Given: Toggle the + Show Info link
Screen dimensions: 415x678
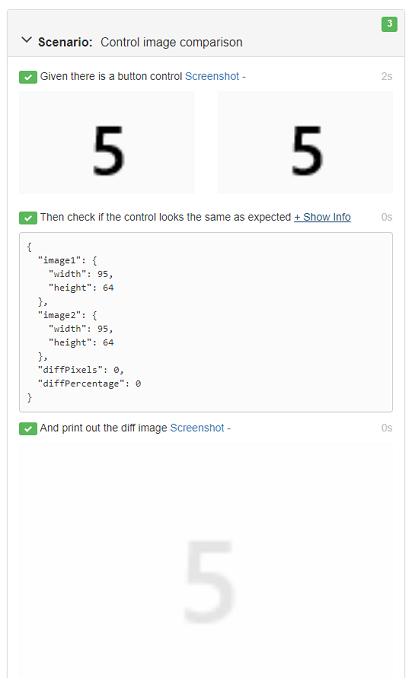Looking at the screenshot, I should (x=322, y=217).
